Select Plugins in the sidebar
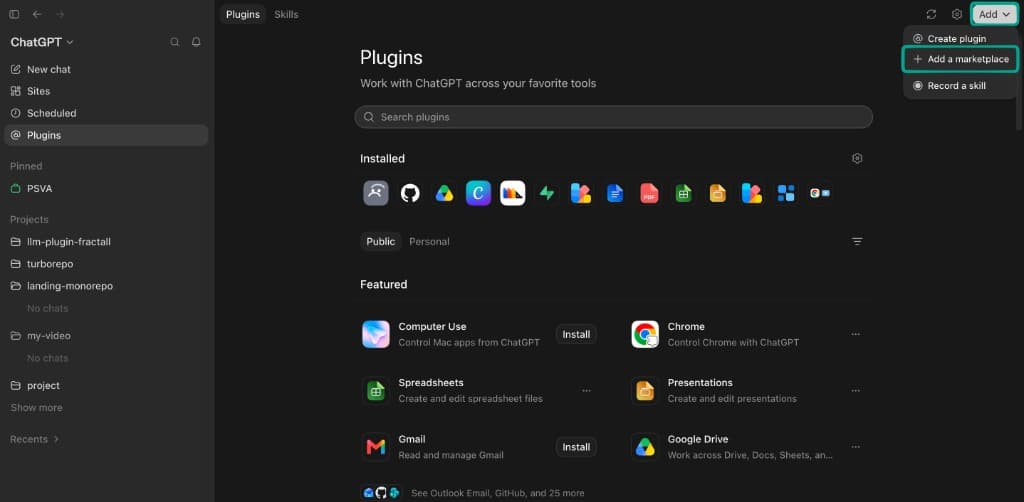The image size is (1024, 502). click(106, 135)
